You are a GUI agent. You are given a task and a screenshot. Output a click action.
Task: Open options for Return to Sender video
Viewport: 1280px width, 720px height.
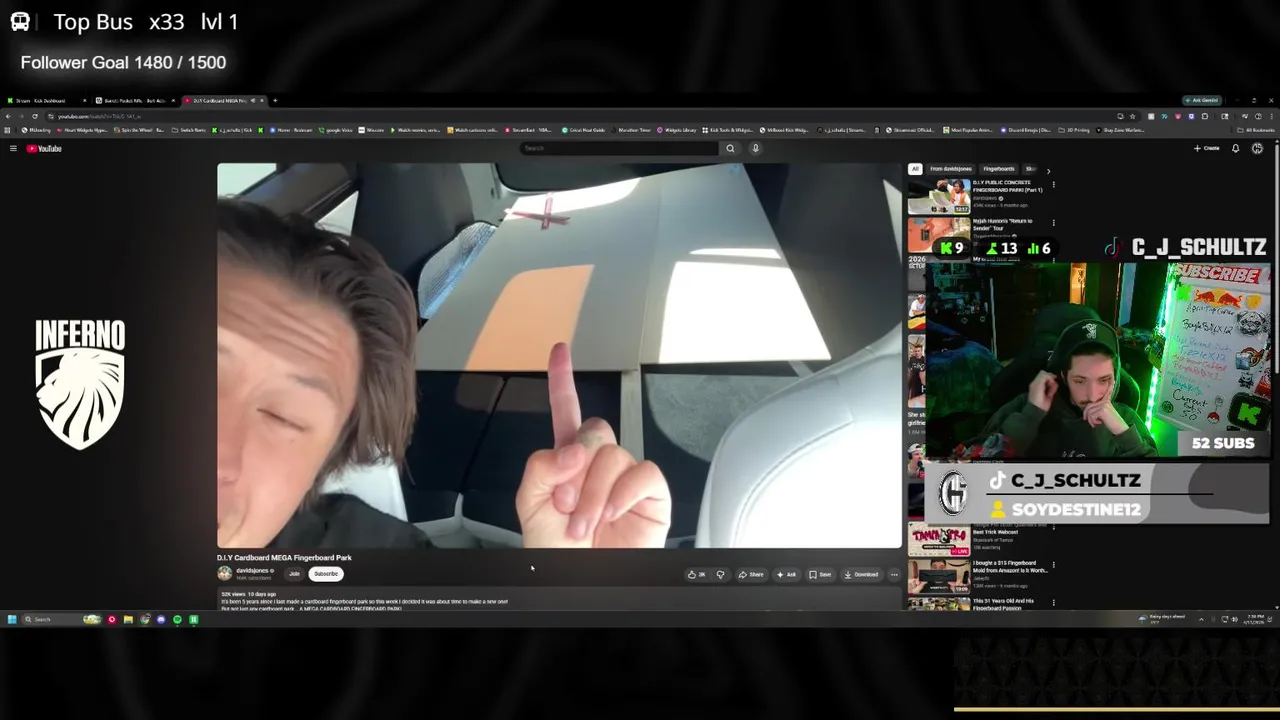point(1054,223)
